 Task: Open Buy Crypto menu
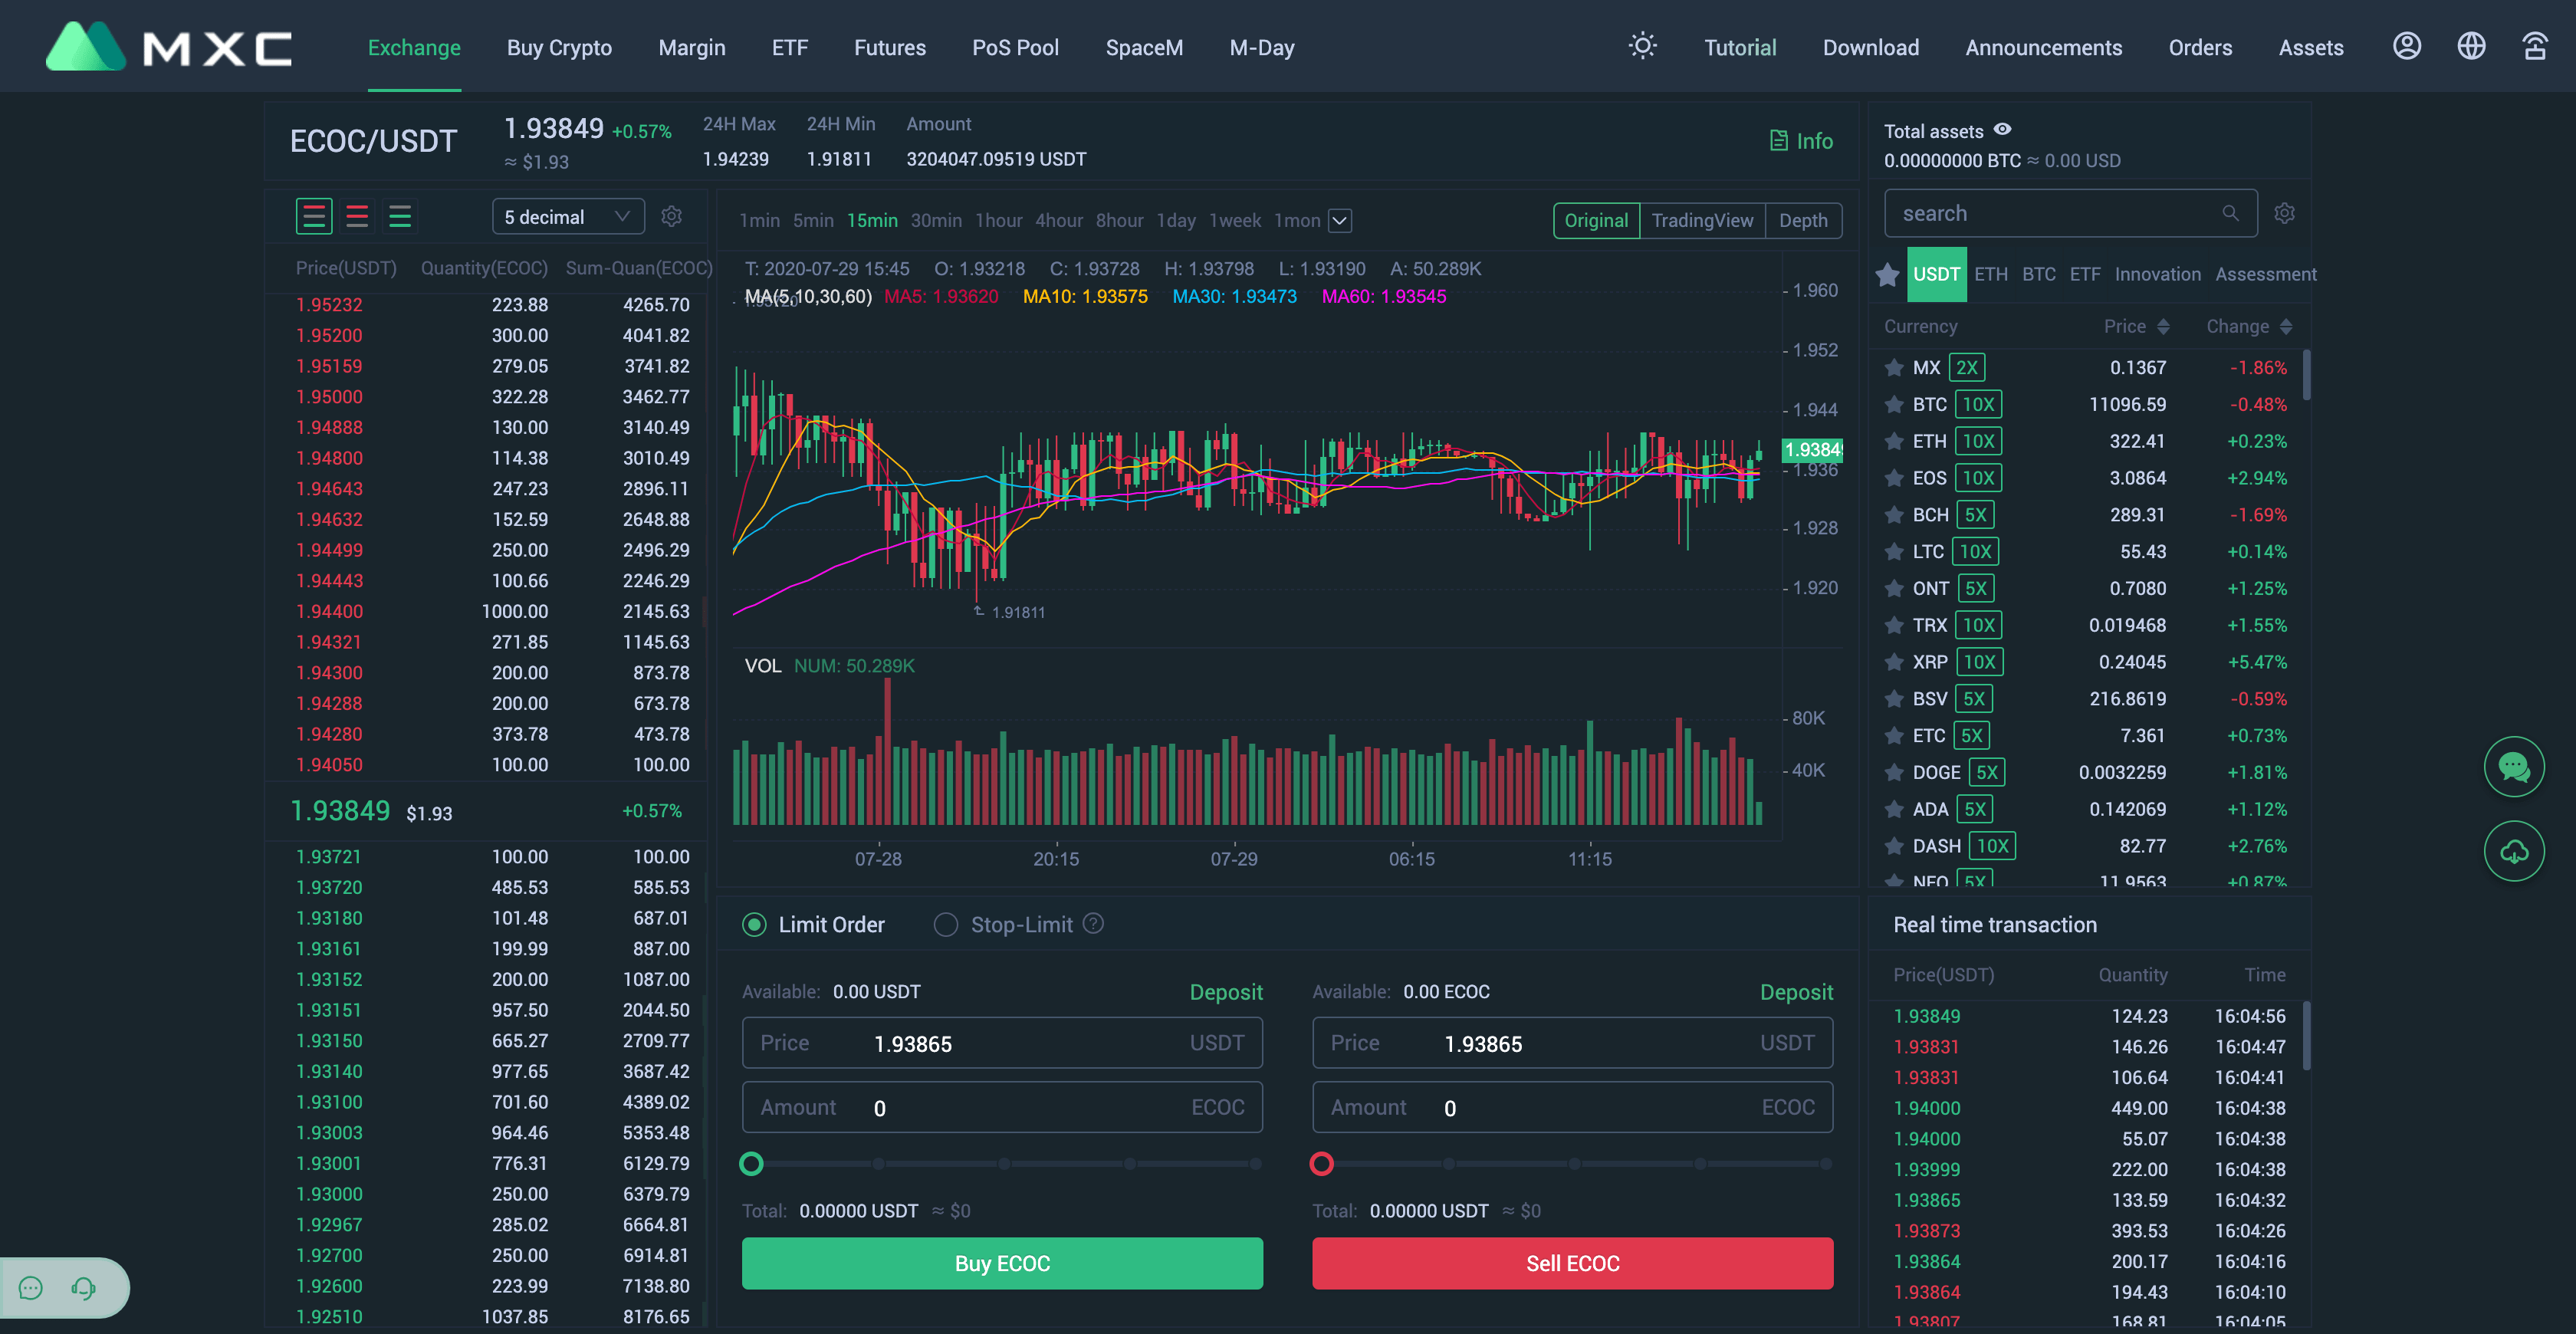(x=559, y=47)
